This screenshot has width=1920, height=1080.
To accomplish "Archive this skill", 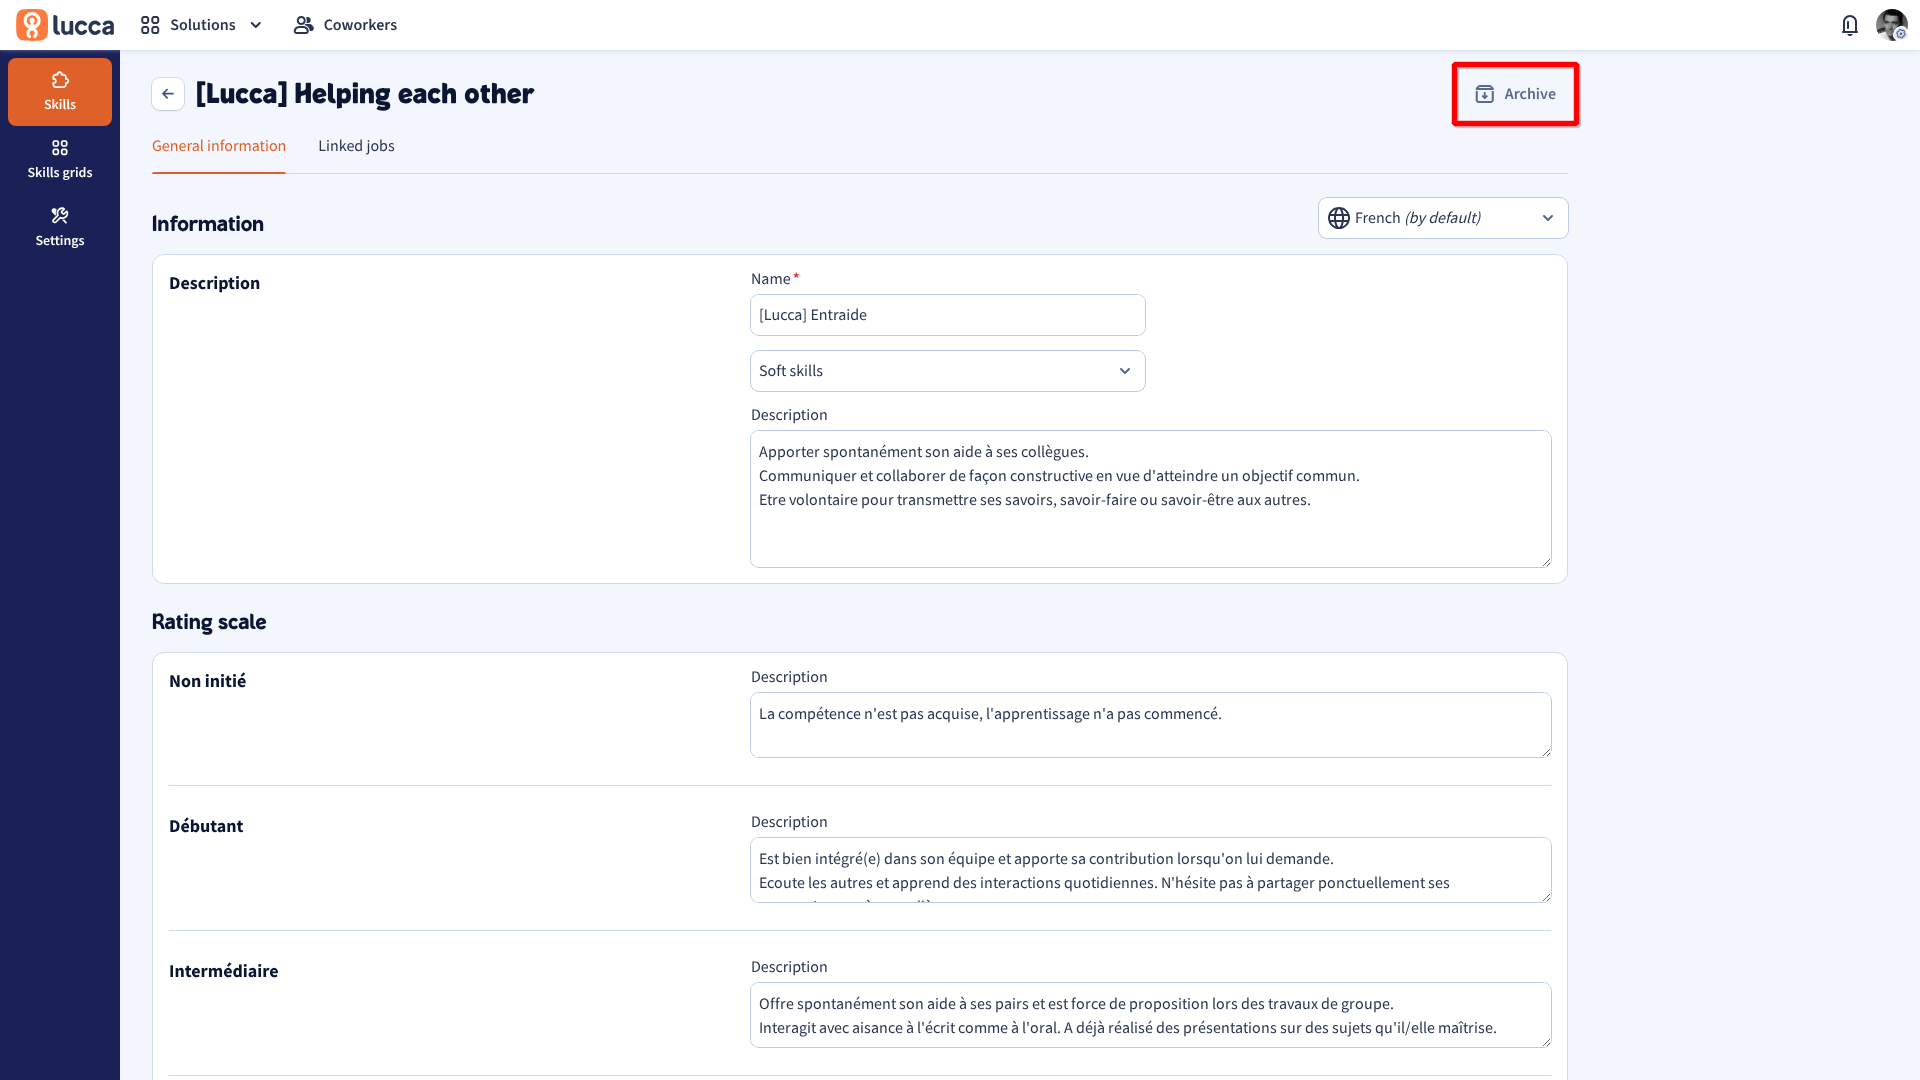I will tap(1515, 94).
